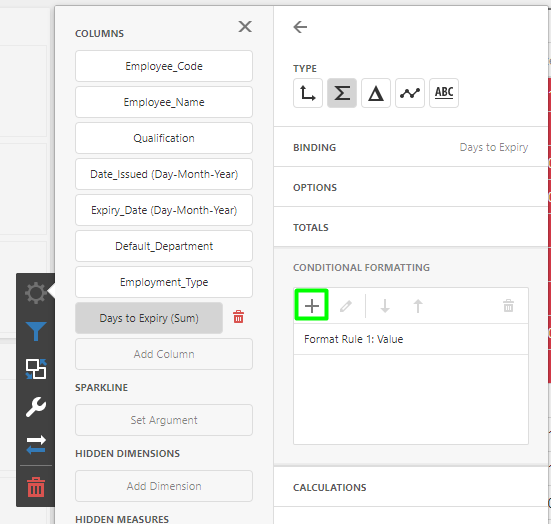551x524 pixels.
Task: Expand the Options section
Action: click(410, 187)
